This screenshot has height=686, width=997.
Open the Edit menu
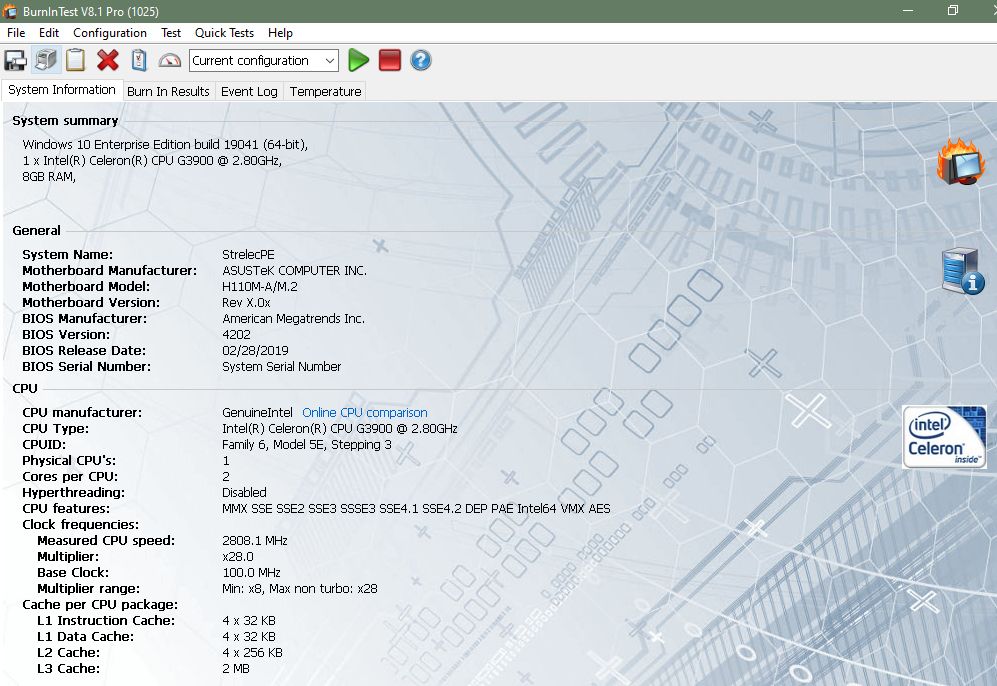[x=48, y=33]
